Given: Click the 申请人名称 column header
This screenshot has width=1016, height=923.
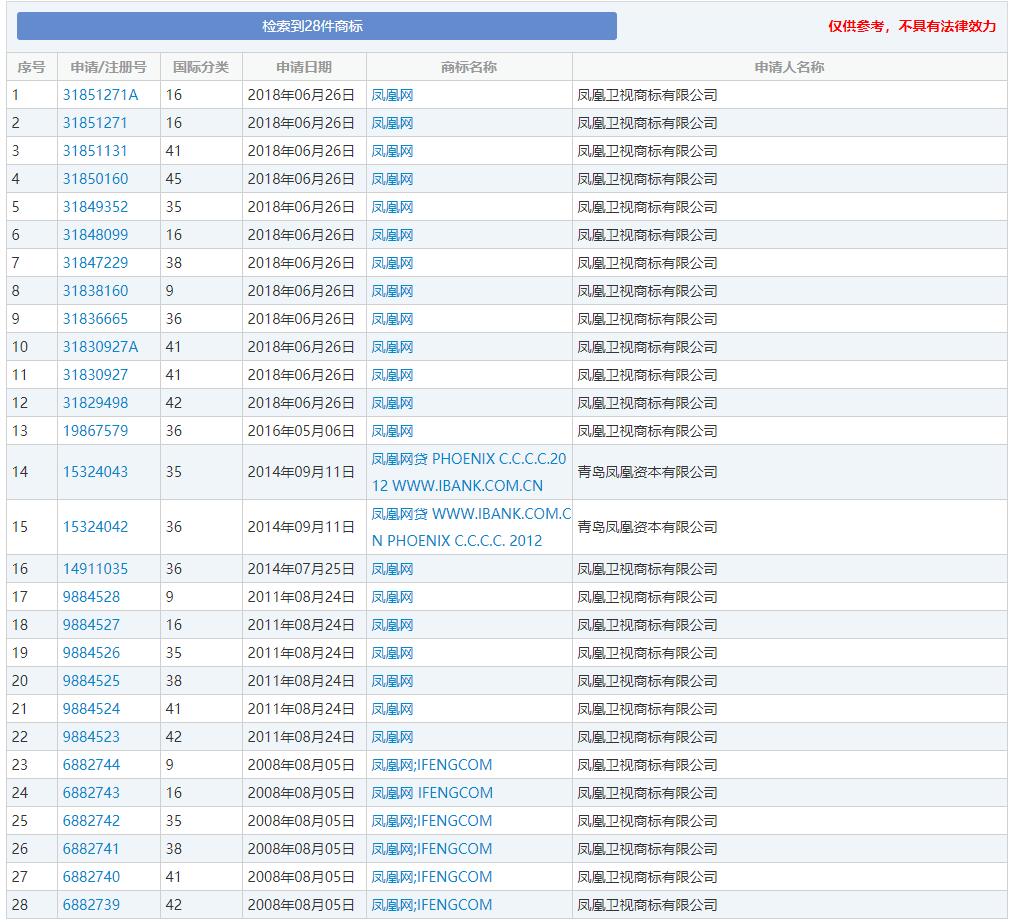Looking at the screenshot, I should [789, 67].
